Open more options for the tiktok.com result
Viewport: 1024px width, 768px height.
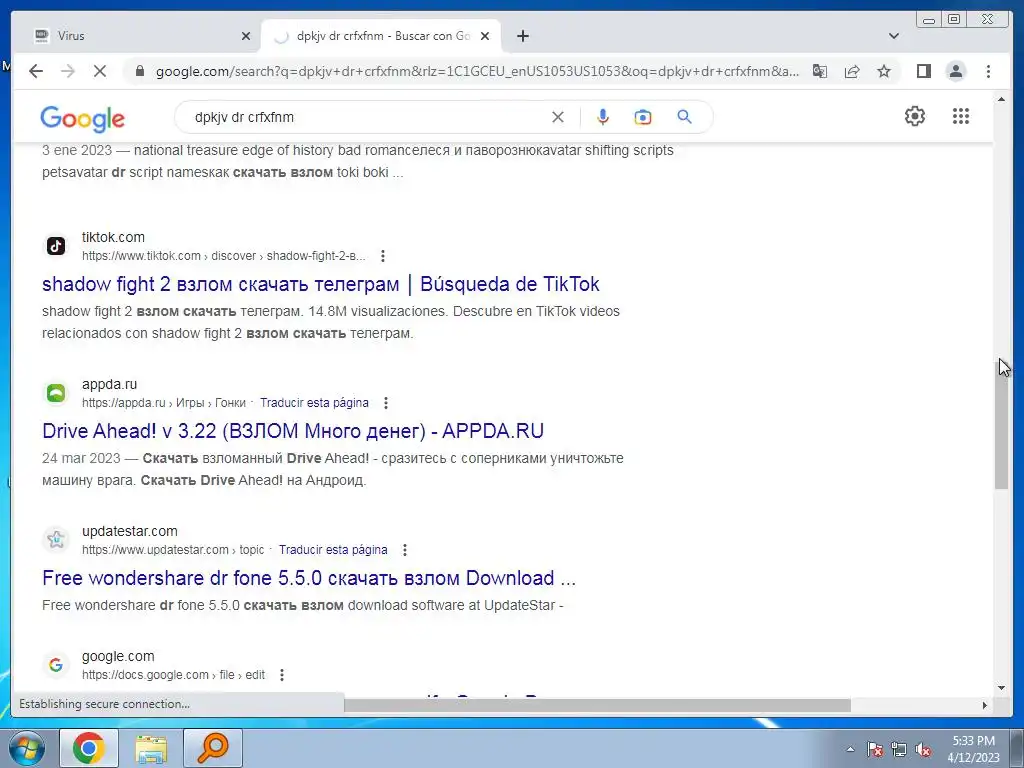383,256
